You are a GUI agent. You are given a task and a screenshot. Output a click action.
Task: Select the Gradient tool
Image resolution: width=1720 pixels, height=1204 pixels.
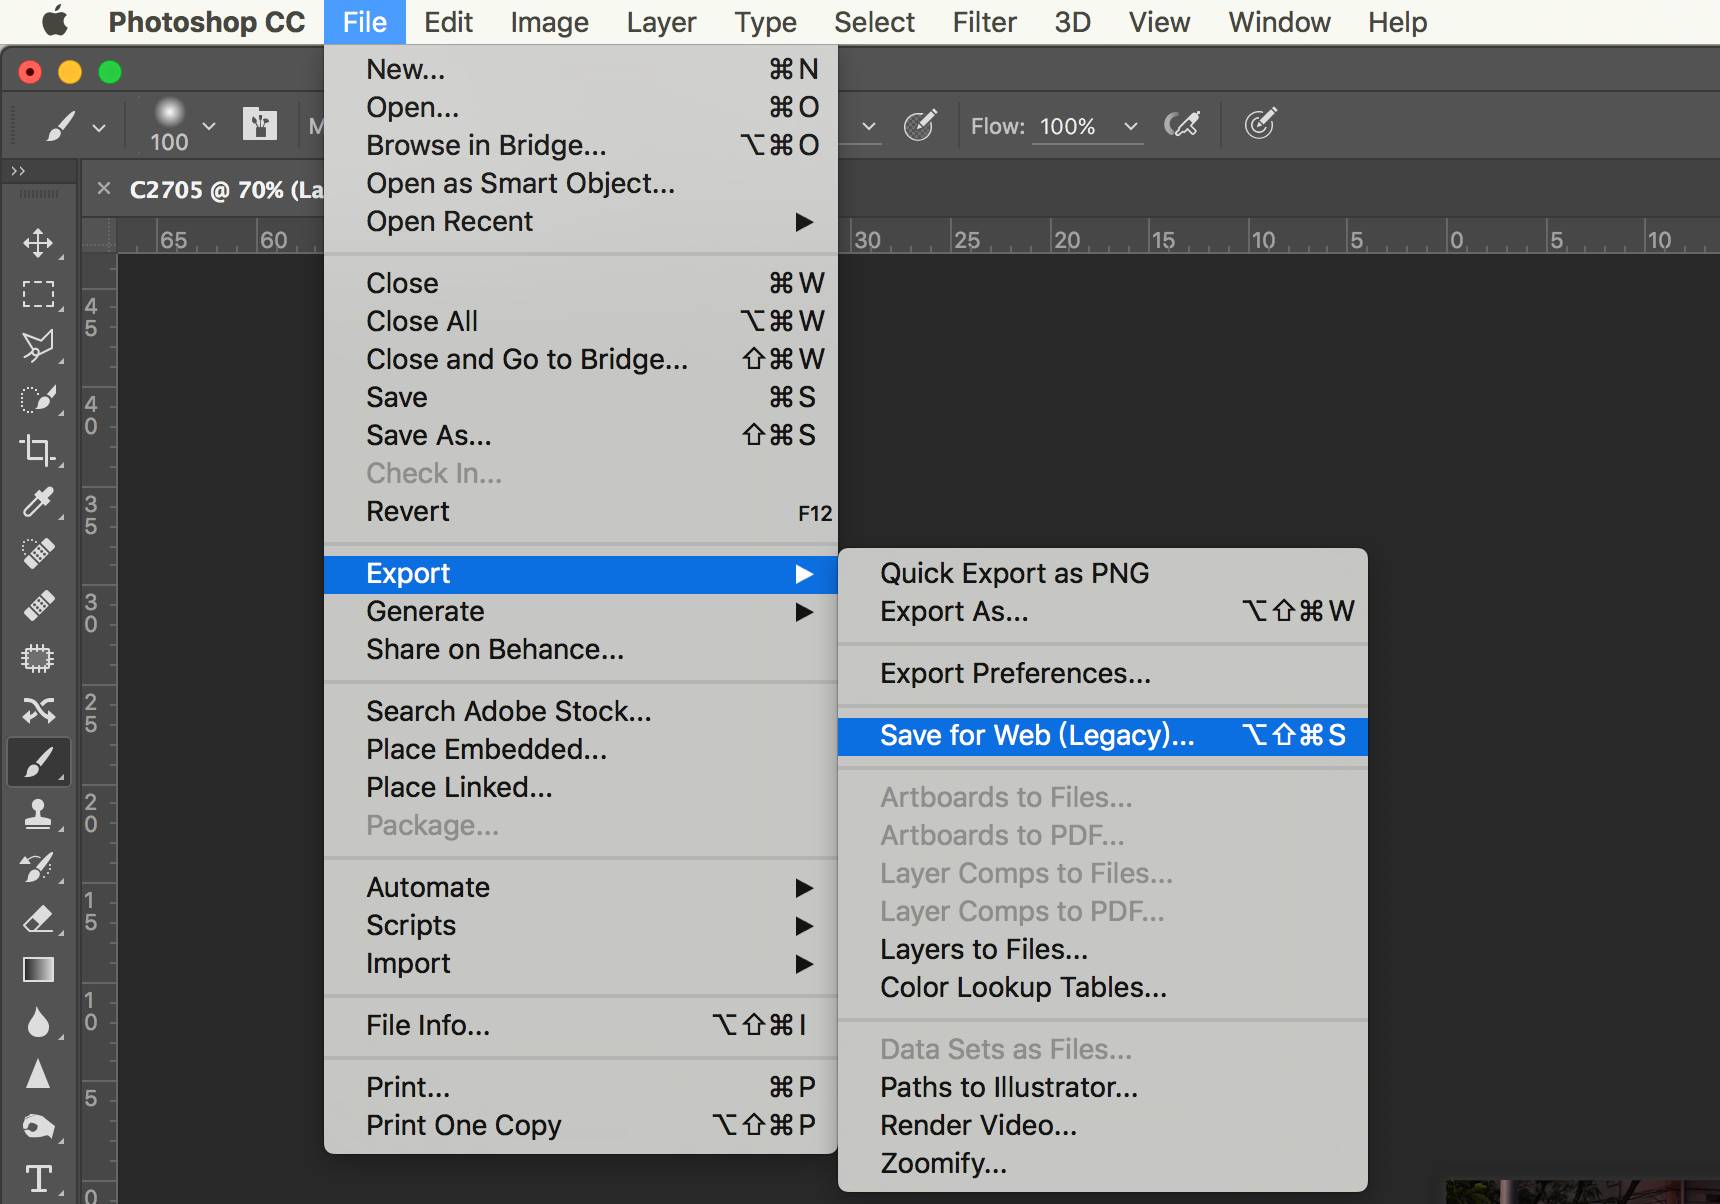point(38,970)
